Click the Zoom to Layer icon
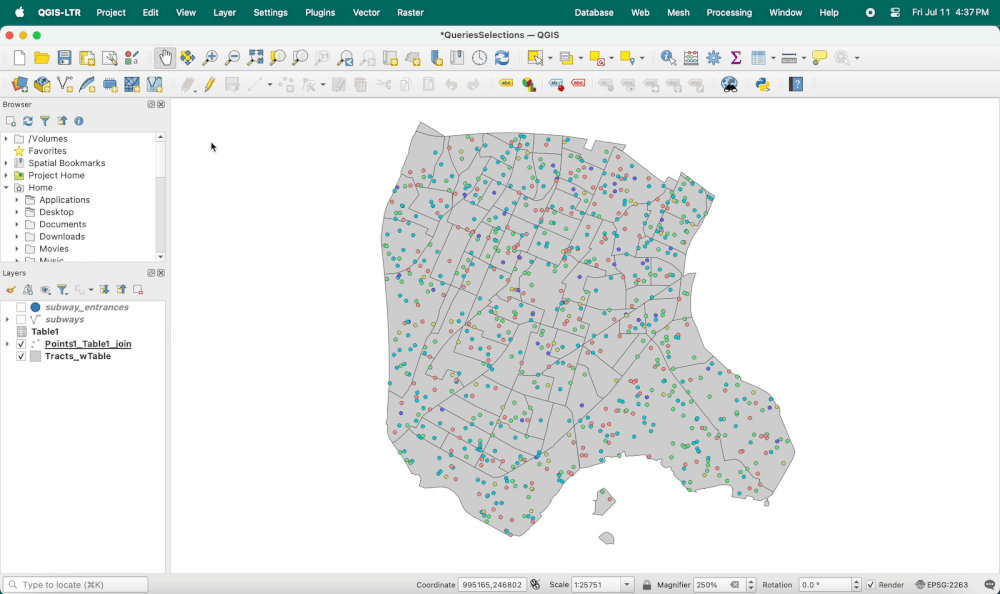 coord(300,58)
